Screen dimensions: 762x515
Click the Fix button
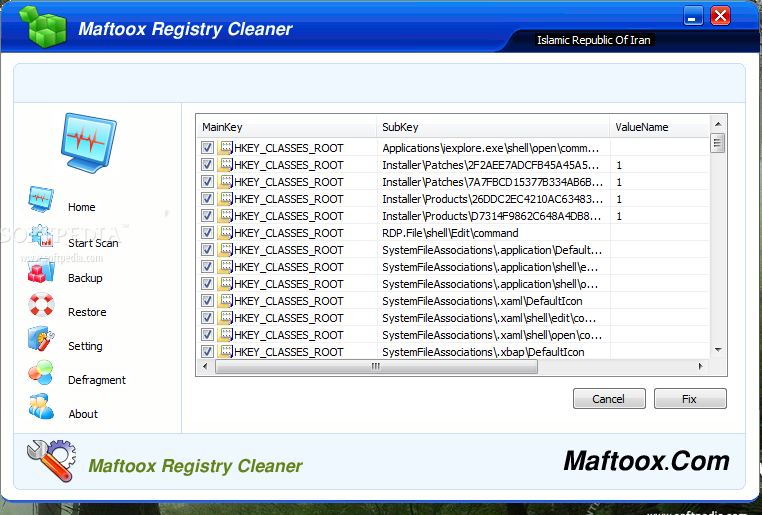(x=690, y=398)
